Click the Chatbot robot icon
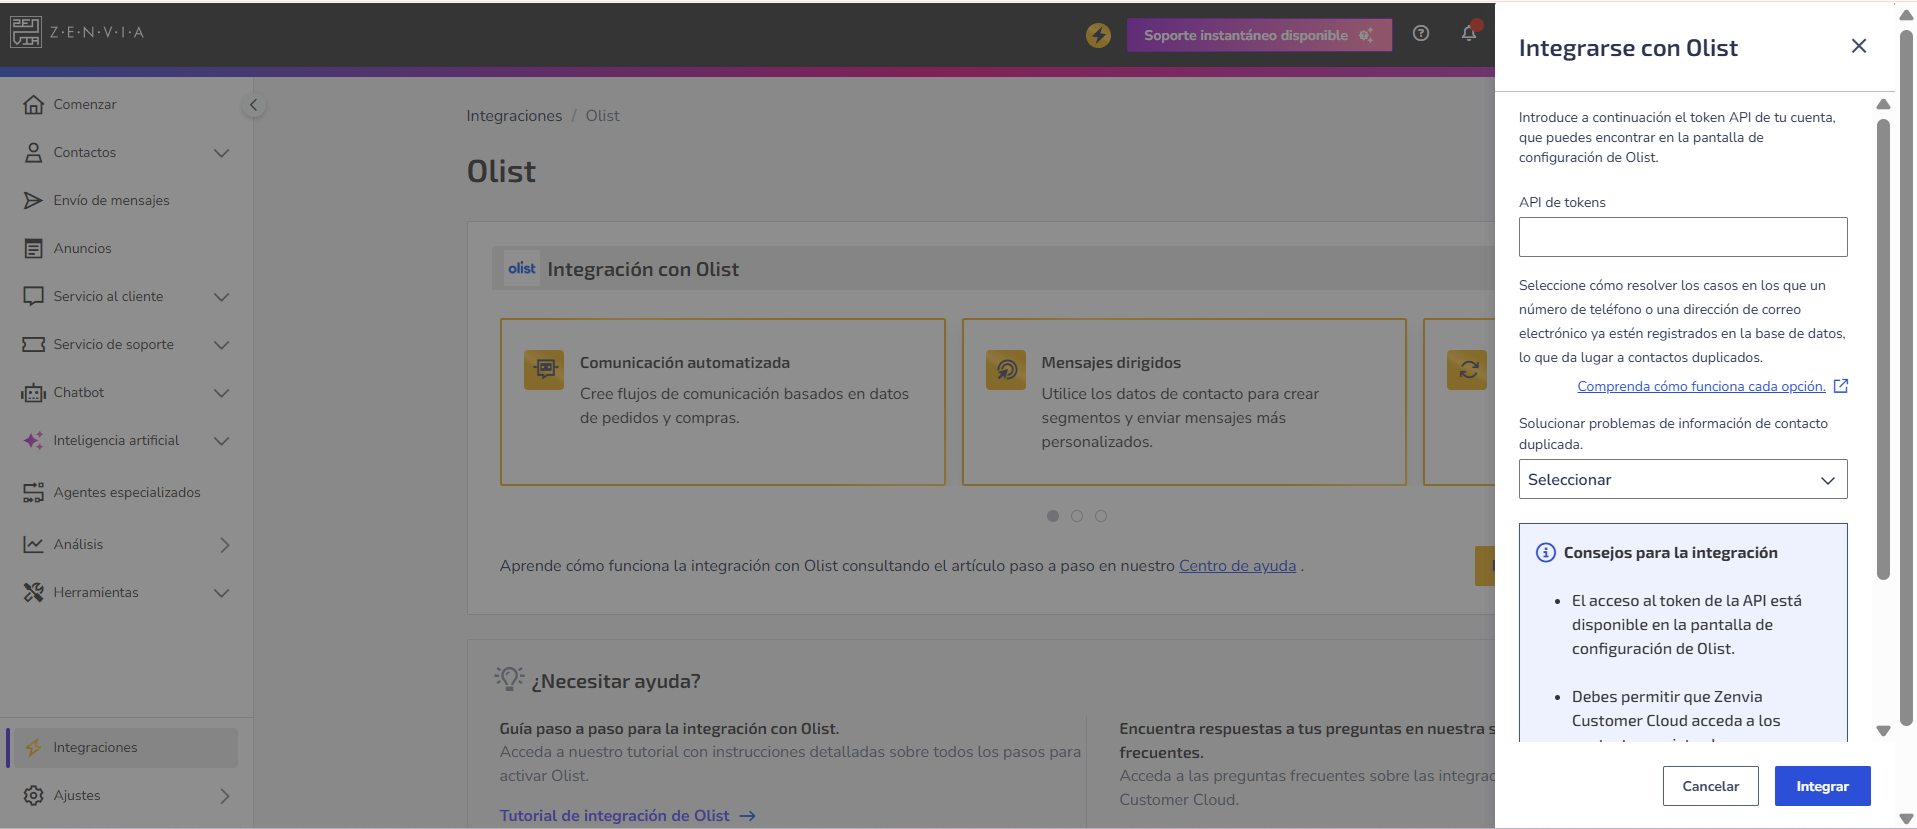 33,392
